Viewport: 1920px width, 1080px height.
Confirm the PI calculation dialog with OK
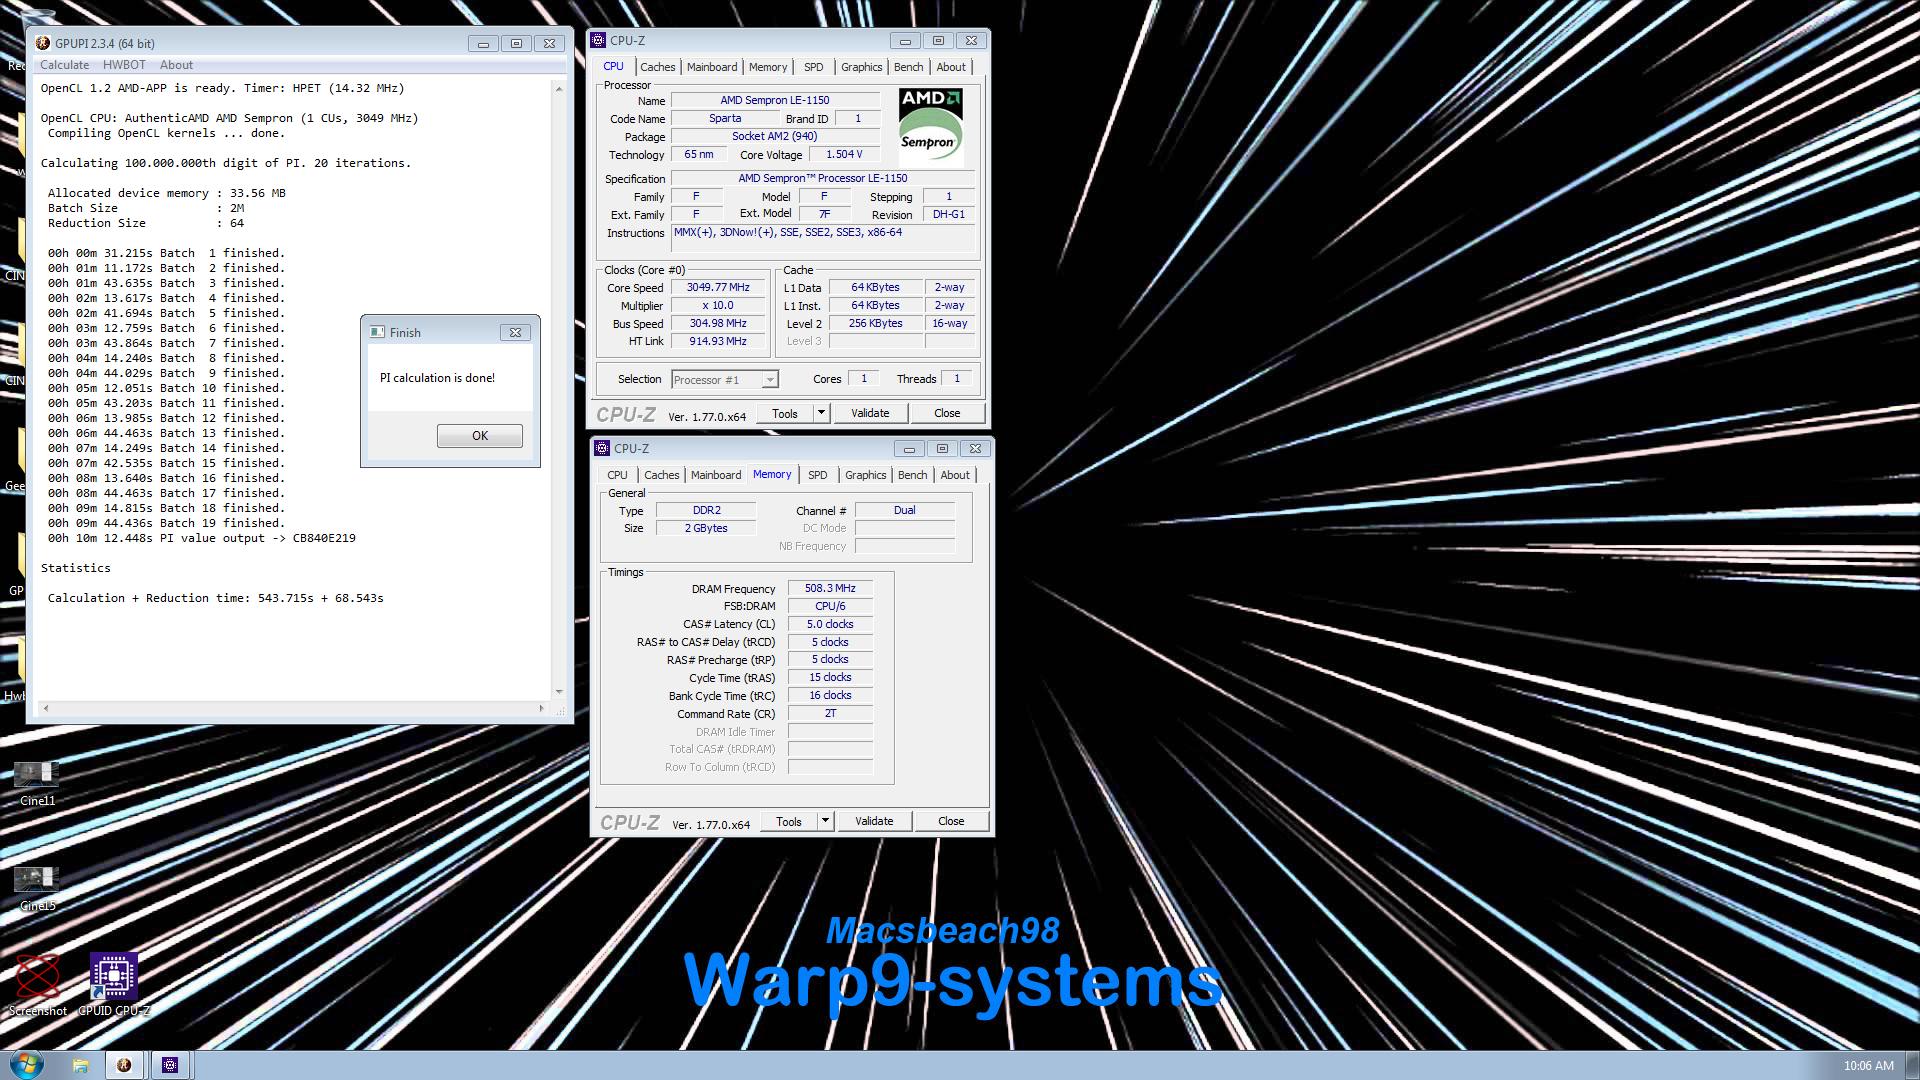[480, 436]
